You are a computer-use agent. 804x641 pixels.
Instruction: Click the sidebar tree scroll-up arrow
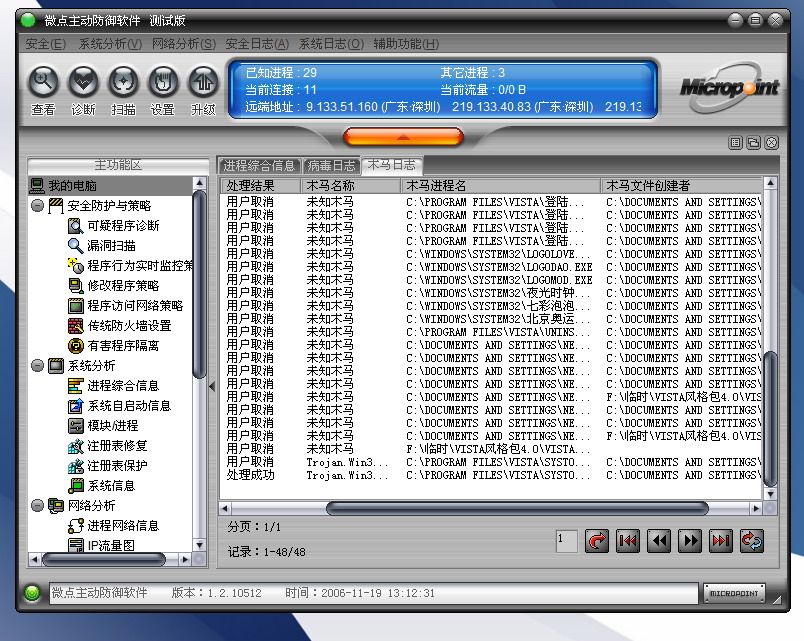[x=199, y=184]
